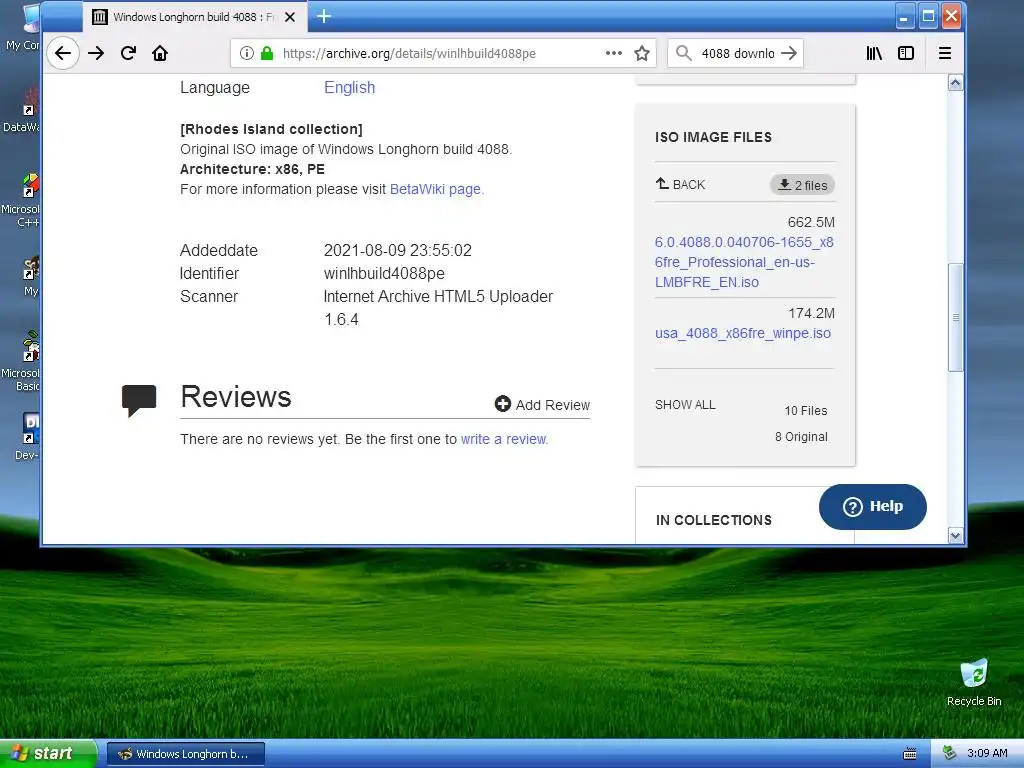Click the Addeddate value 2021-08-09 23:55:02
This screenshot has width=1024, height=768.
398,250
